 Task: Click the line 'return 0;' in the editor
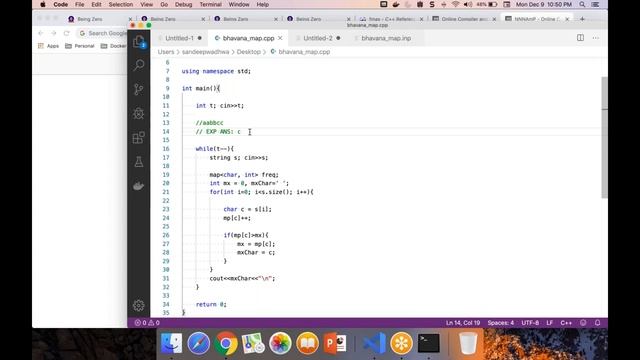(x=211, y=304)
